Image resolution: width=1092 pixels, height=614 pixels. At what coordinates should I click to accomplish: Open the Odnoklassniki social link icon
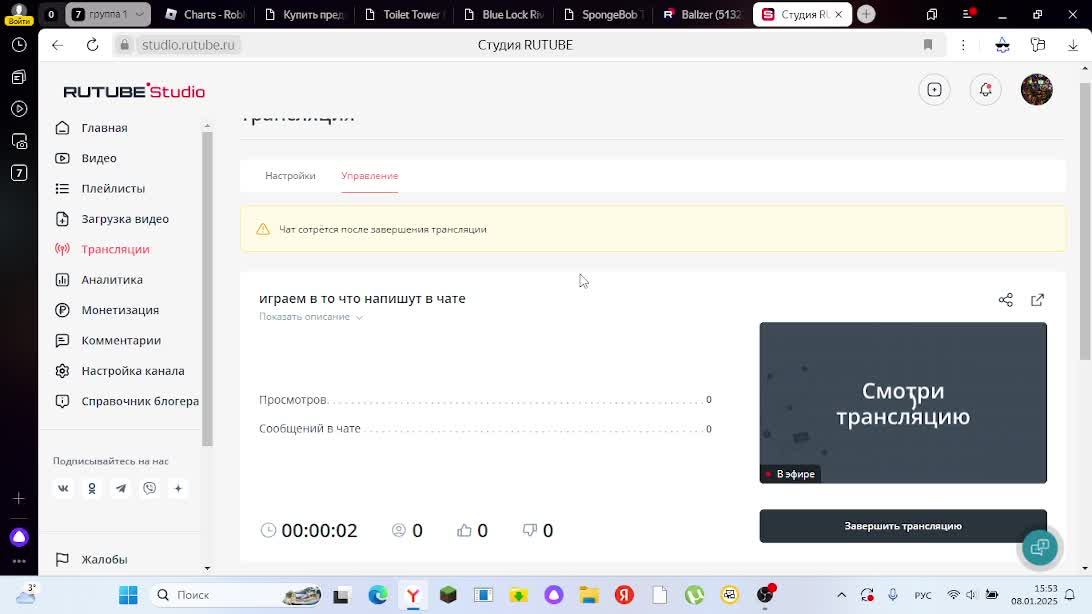coord(92,489)
